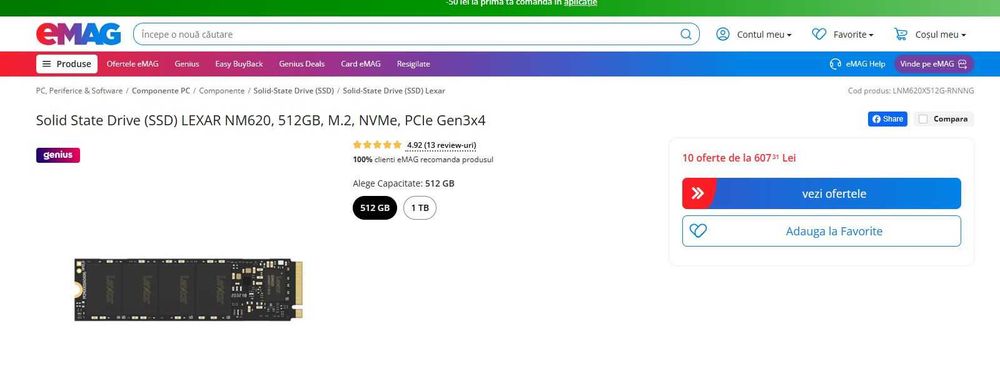Click the aplicatie link in top banner
The height and width of the screenshot is (365, 1000).
click(580, 3)
